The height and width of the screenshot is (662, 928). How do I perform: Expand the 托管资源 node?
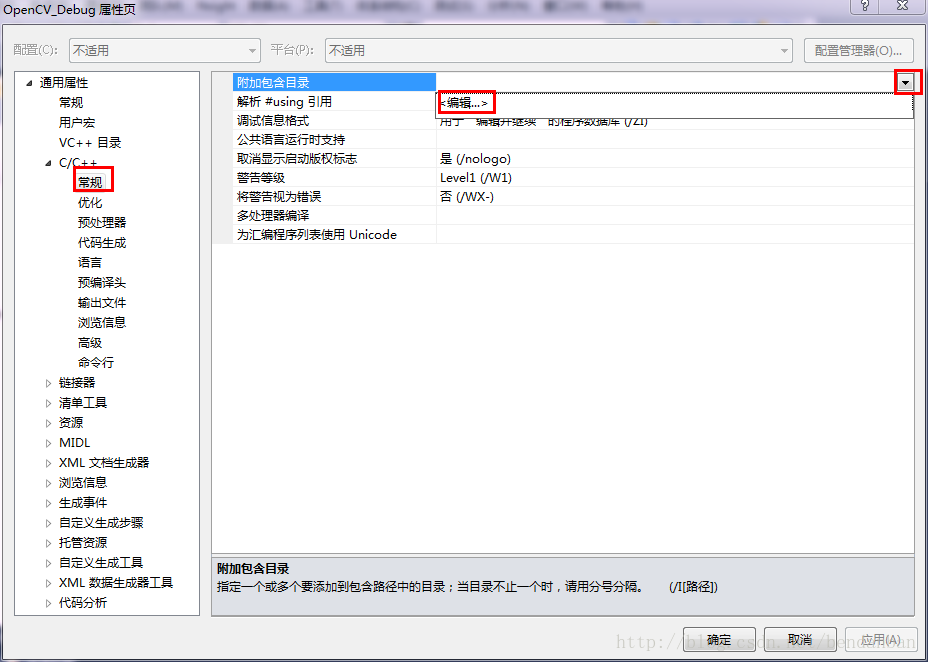pyautogui.click(x=49, y=543)
